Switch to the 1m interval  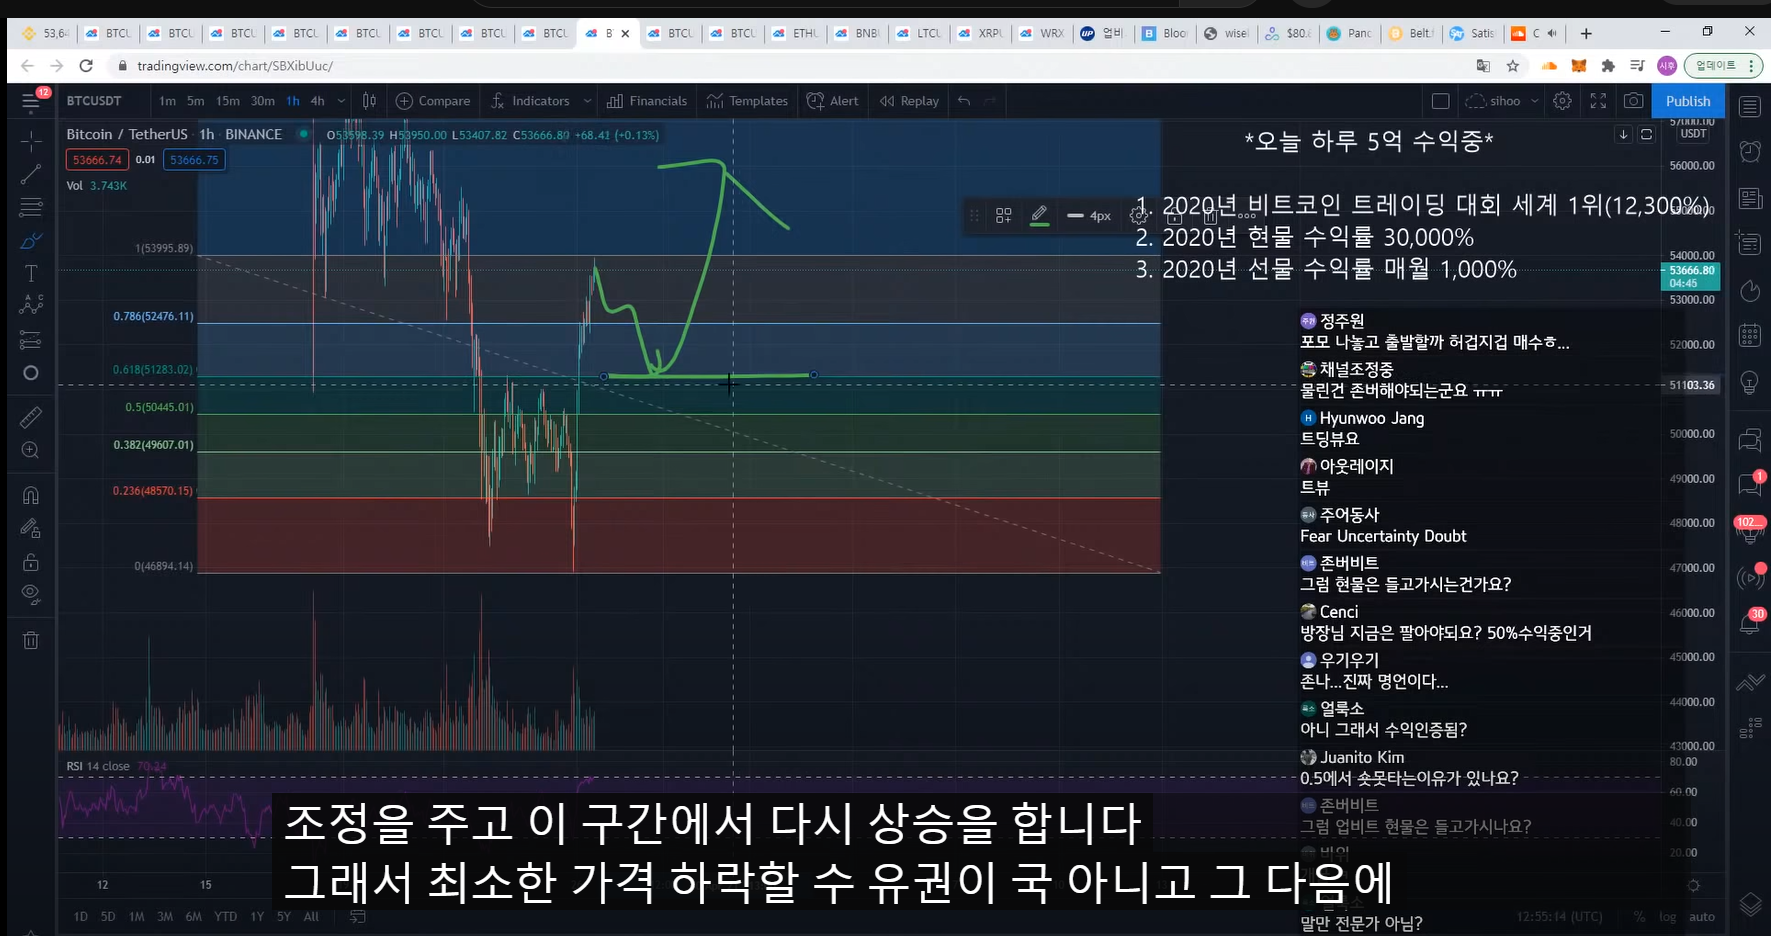(167, 101)
